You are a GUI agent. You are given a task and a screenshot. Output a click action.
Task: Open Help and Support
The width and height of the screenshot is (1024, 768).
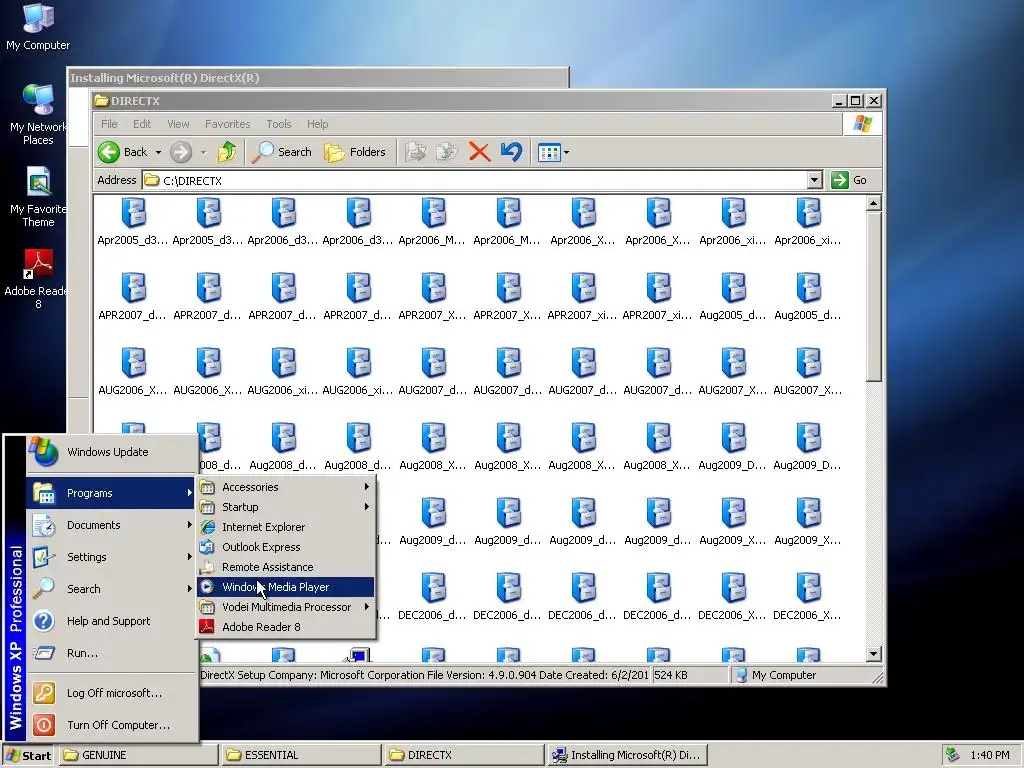click(x=112, y=621)
